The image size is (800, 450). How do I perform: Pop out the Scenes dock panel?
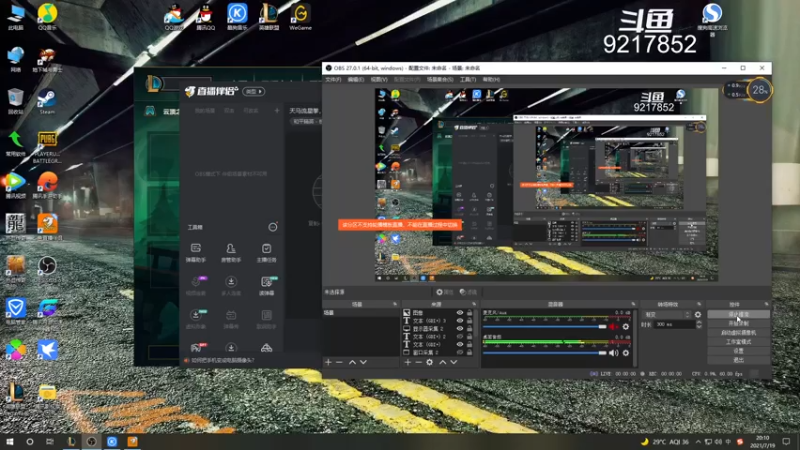click(395, 304)
